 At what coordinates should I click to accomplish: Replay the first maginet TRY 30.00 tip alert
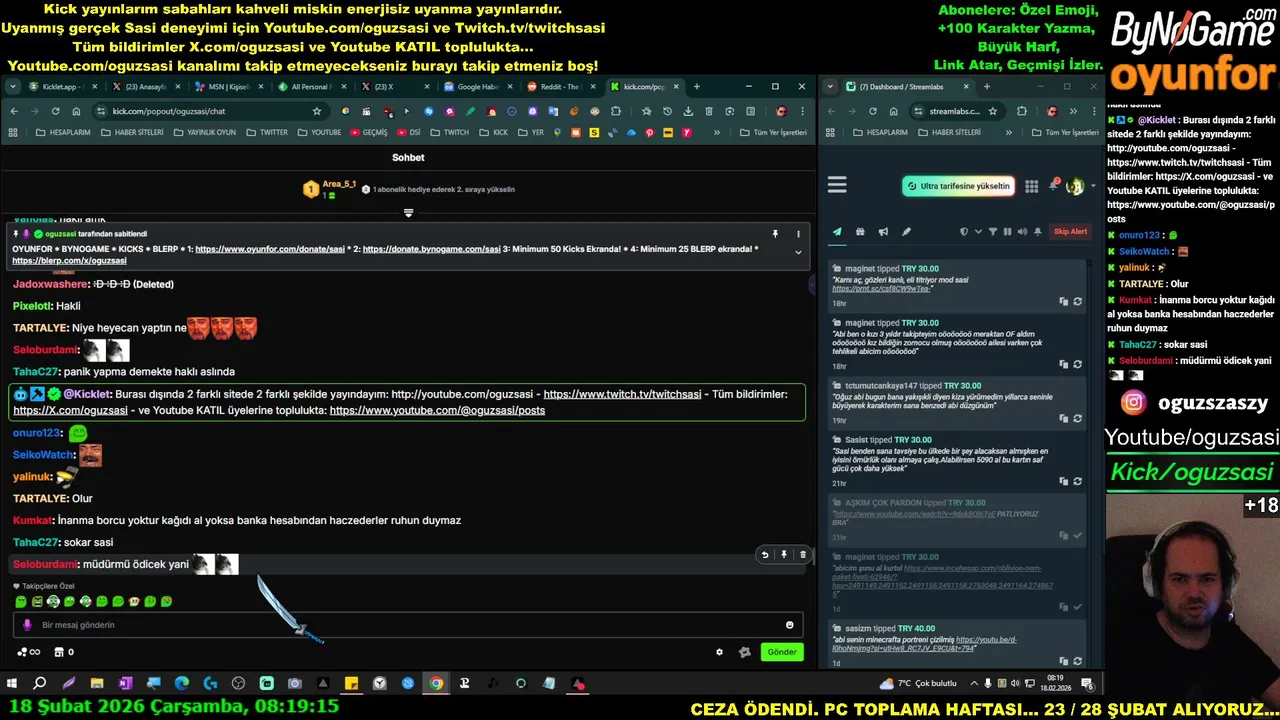click(1077, 301)
